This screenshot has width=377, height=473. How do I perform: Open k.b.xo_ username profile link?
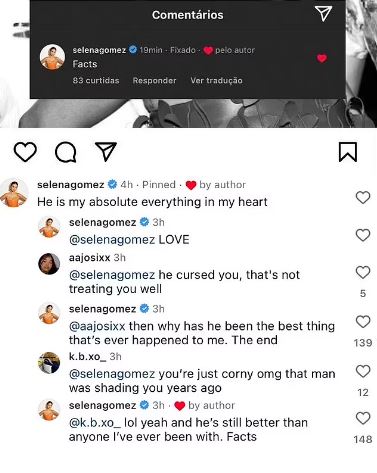click(87, 357)
